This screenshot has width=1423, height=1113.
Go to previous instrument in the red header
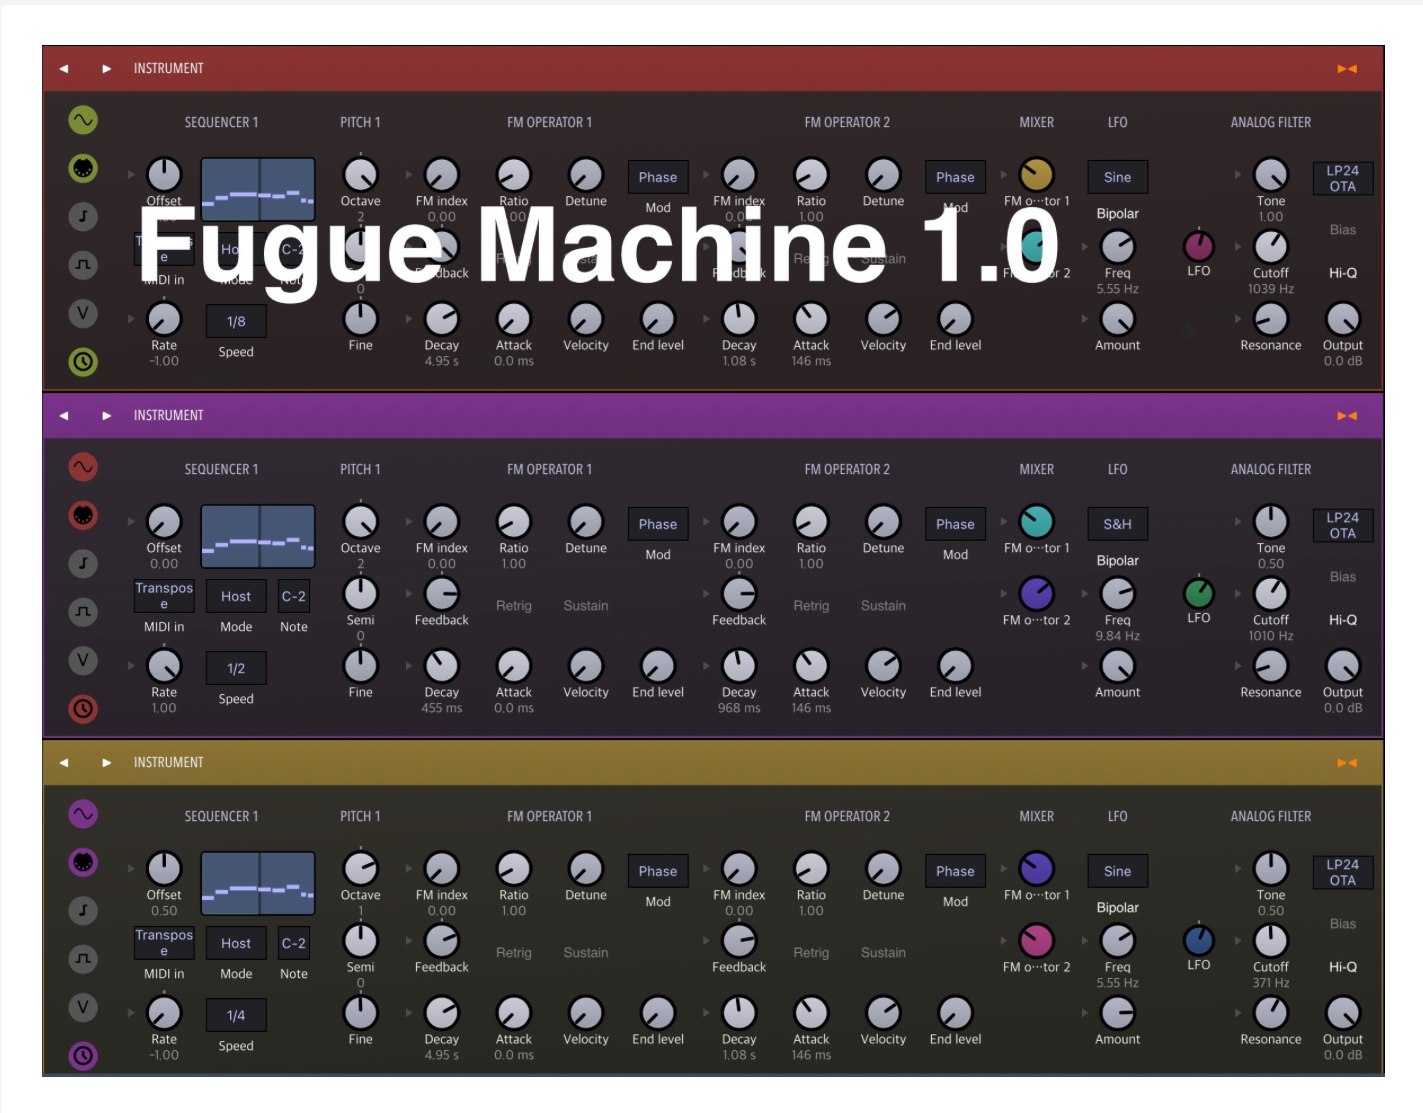[x=64, y=69]
